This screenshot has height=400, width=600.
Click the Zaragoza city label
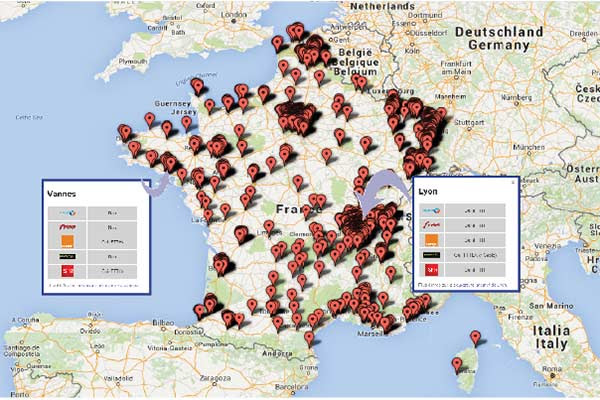tap(215, 378)
